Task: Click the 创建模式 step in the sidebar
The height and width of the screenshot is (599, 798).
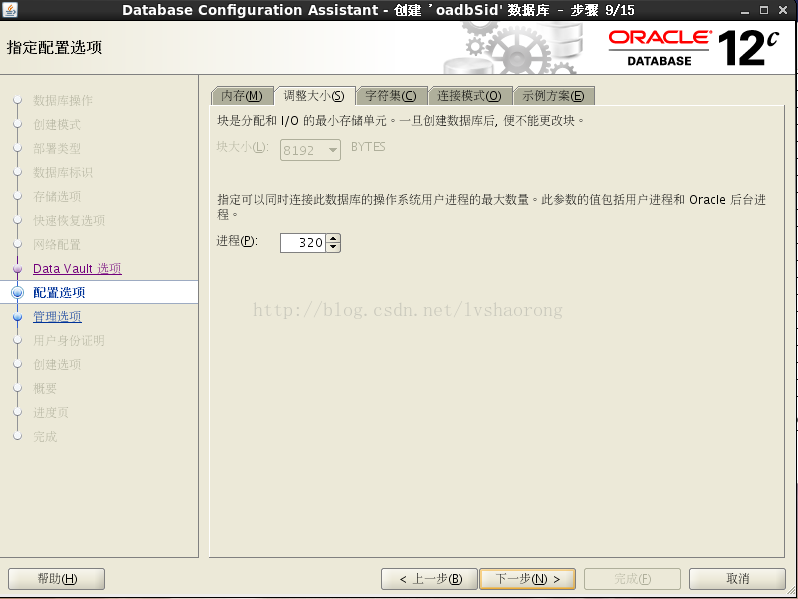Action: (x=57, y=124)
